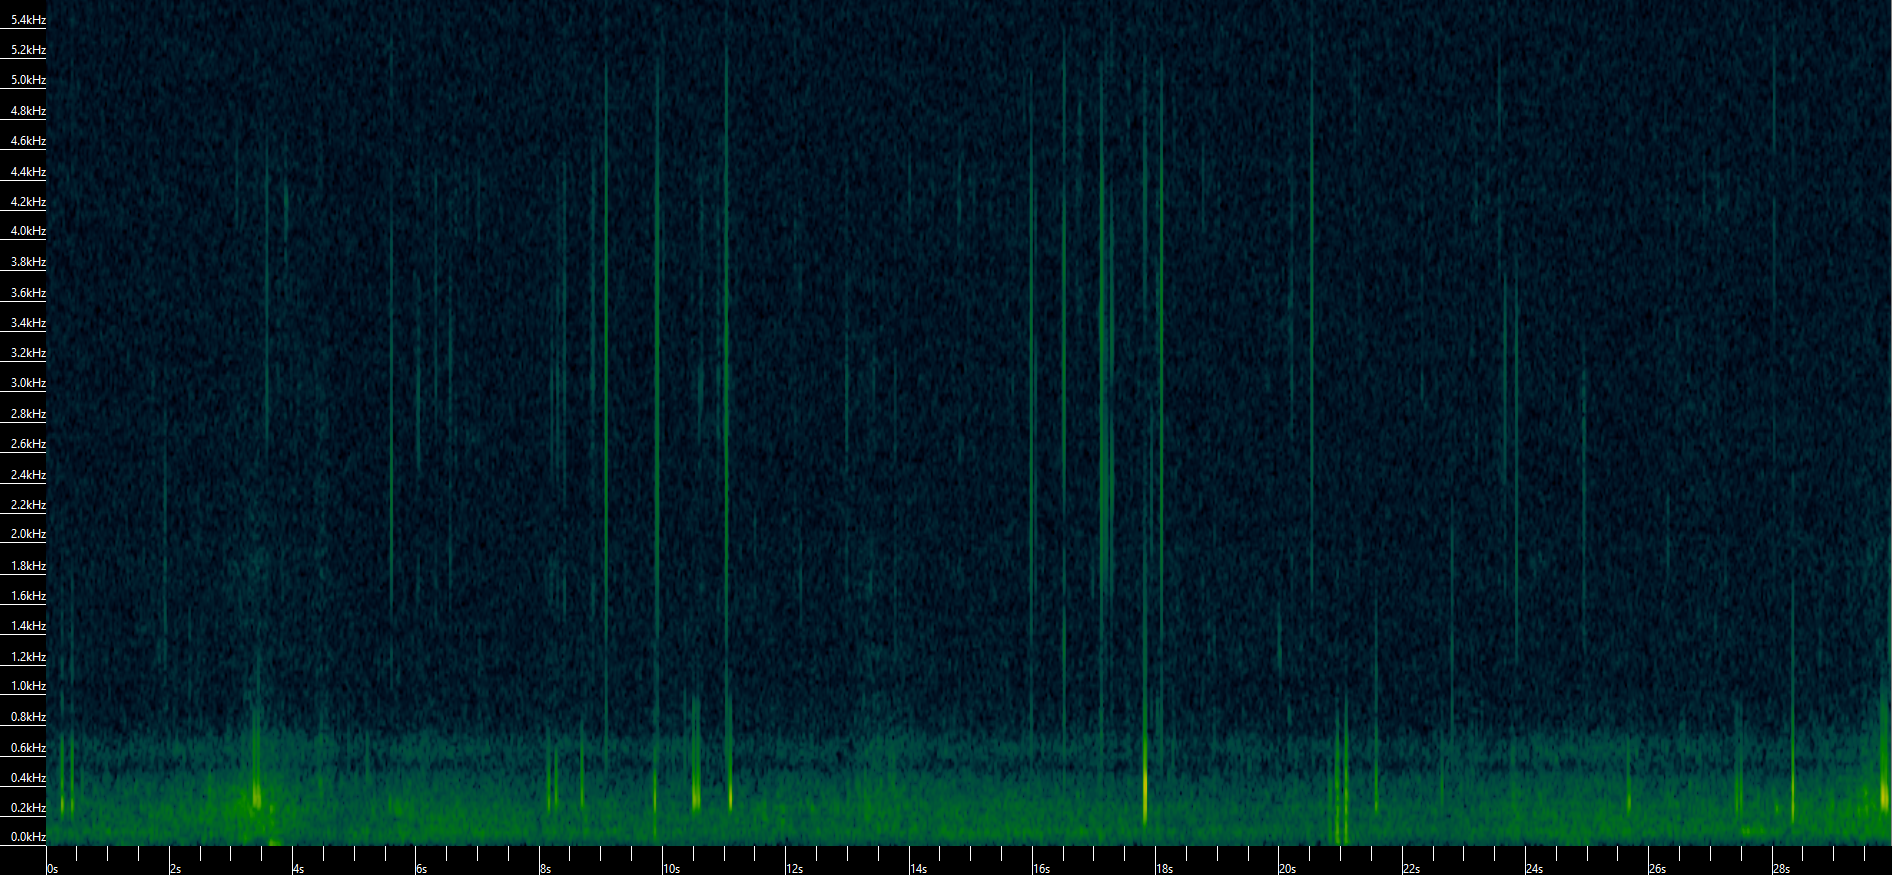Select the 24s time marker
Screen dimensions: 1892x875
click(x=1535, y=869)
